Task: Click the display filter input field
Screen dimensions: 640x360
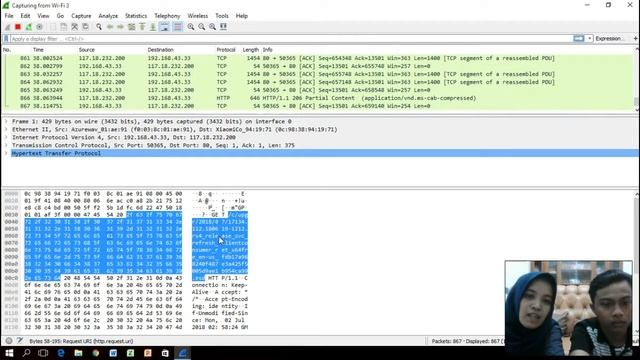Action: pyautogui.click(x=291, y=39)
